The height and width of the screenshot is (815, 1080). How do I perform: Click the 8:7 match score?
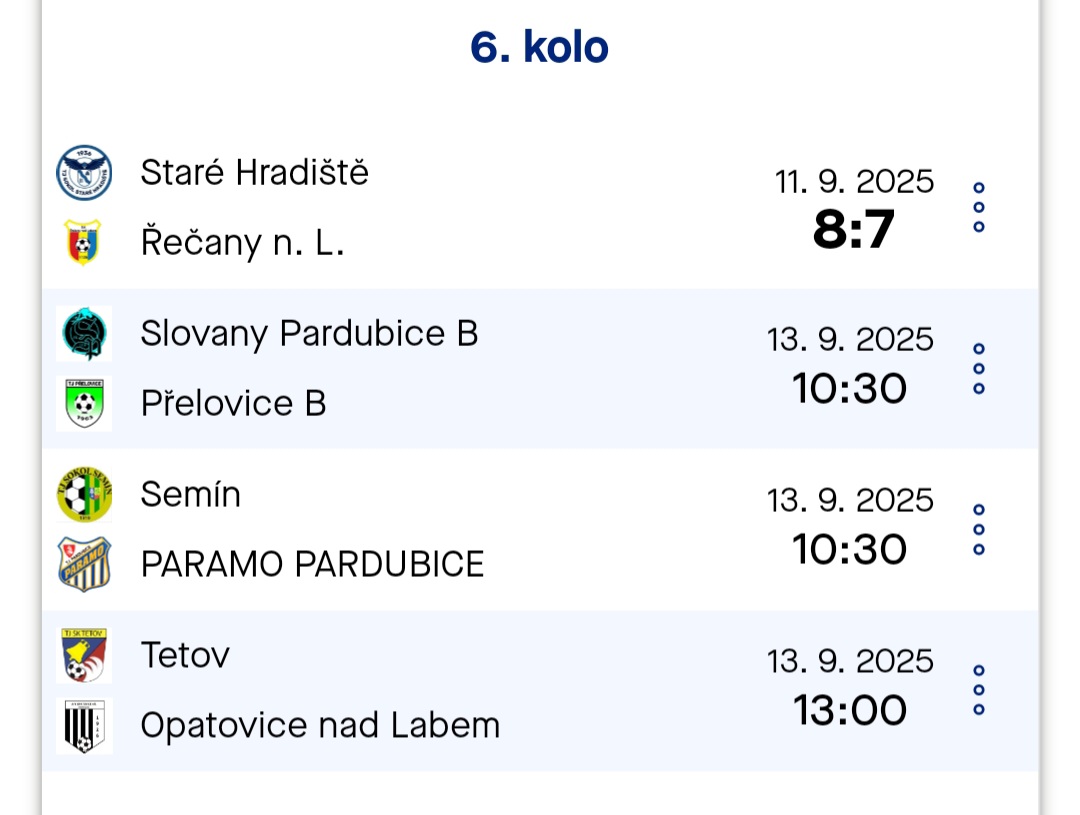tap(853, 229)
